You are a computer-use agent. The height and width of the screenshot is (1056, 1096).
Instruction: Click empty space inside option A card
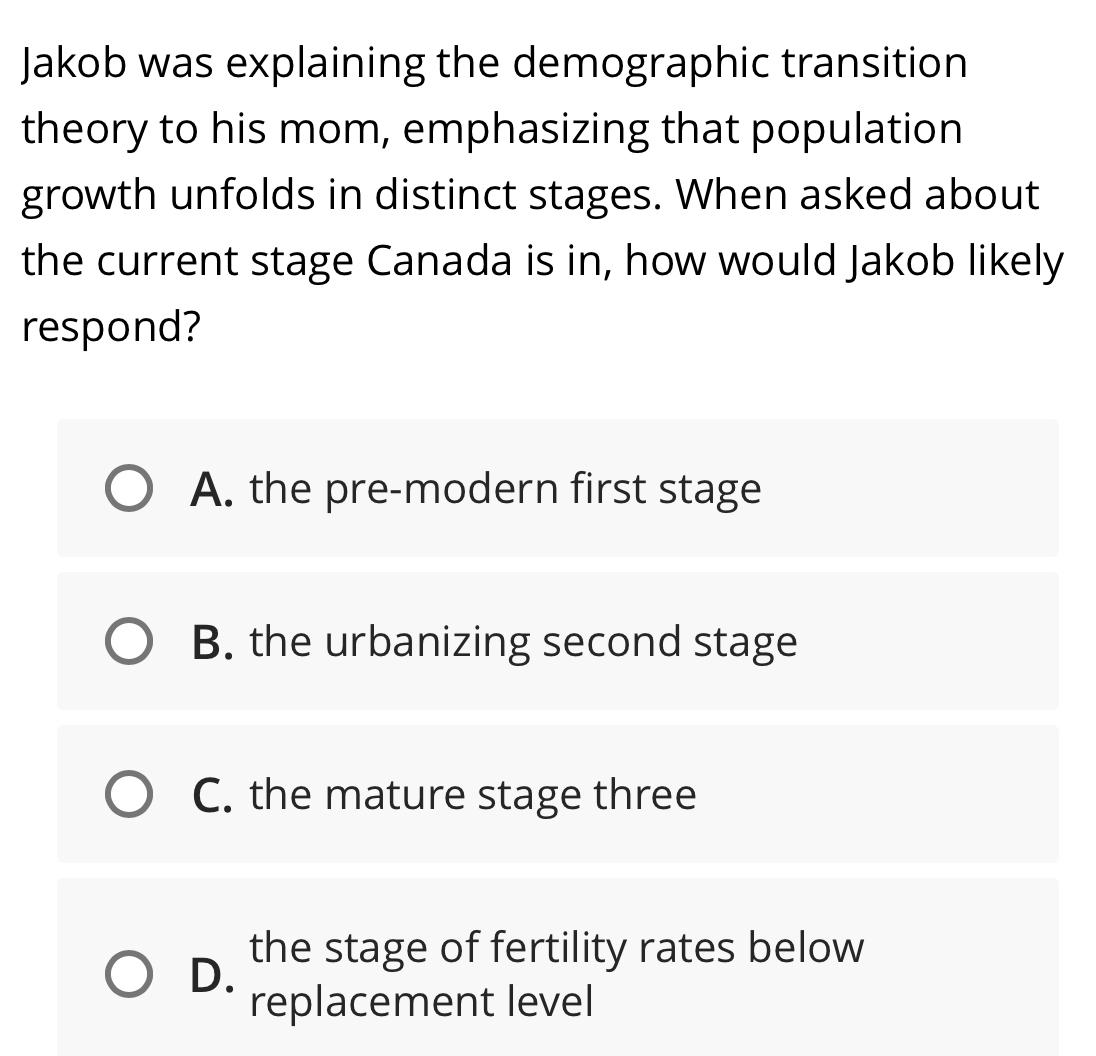point(909,489)
